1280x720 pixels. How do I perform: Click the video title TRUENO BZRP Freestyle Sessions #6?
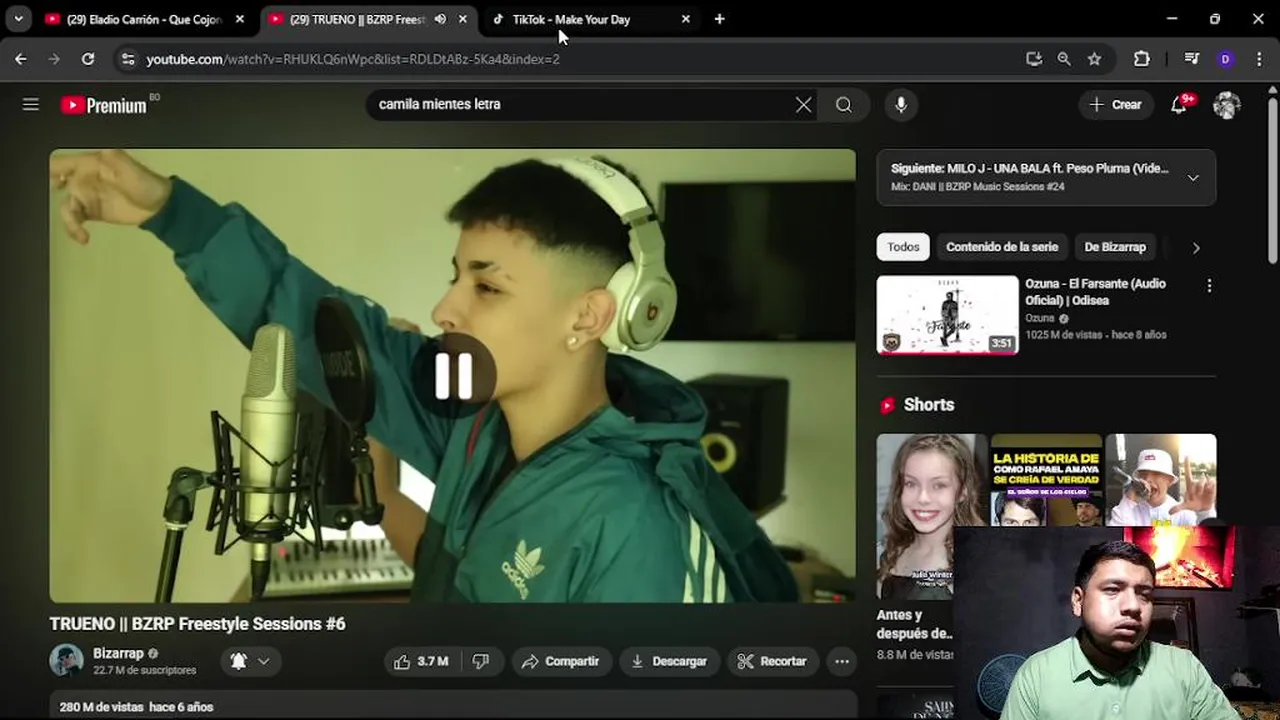198,624
